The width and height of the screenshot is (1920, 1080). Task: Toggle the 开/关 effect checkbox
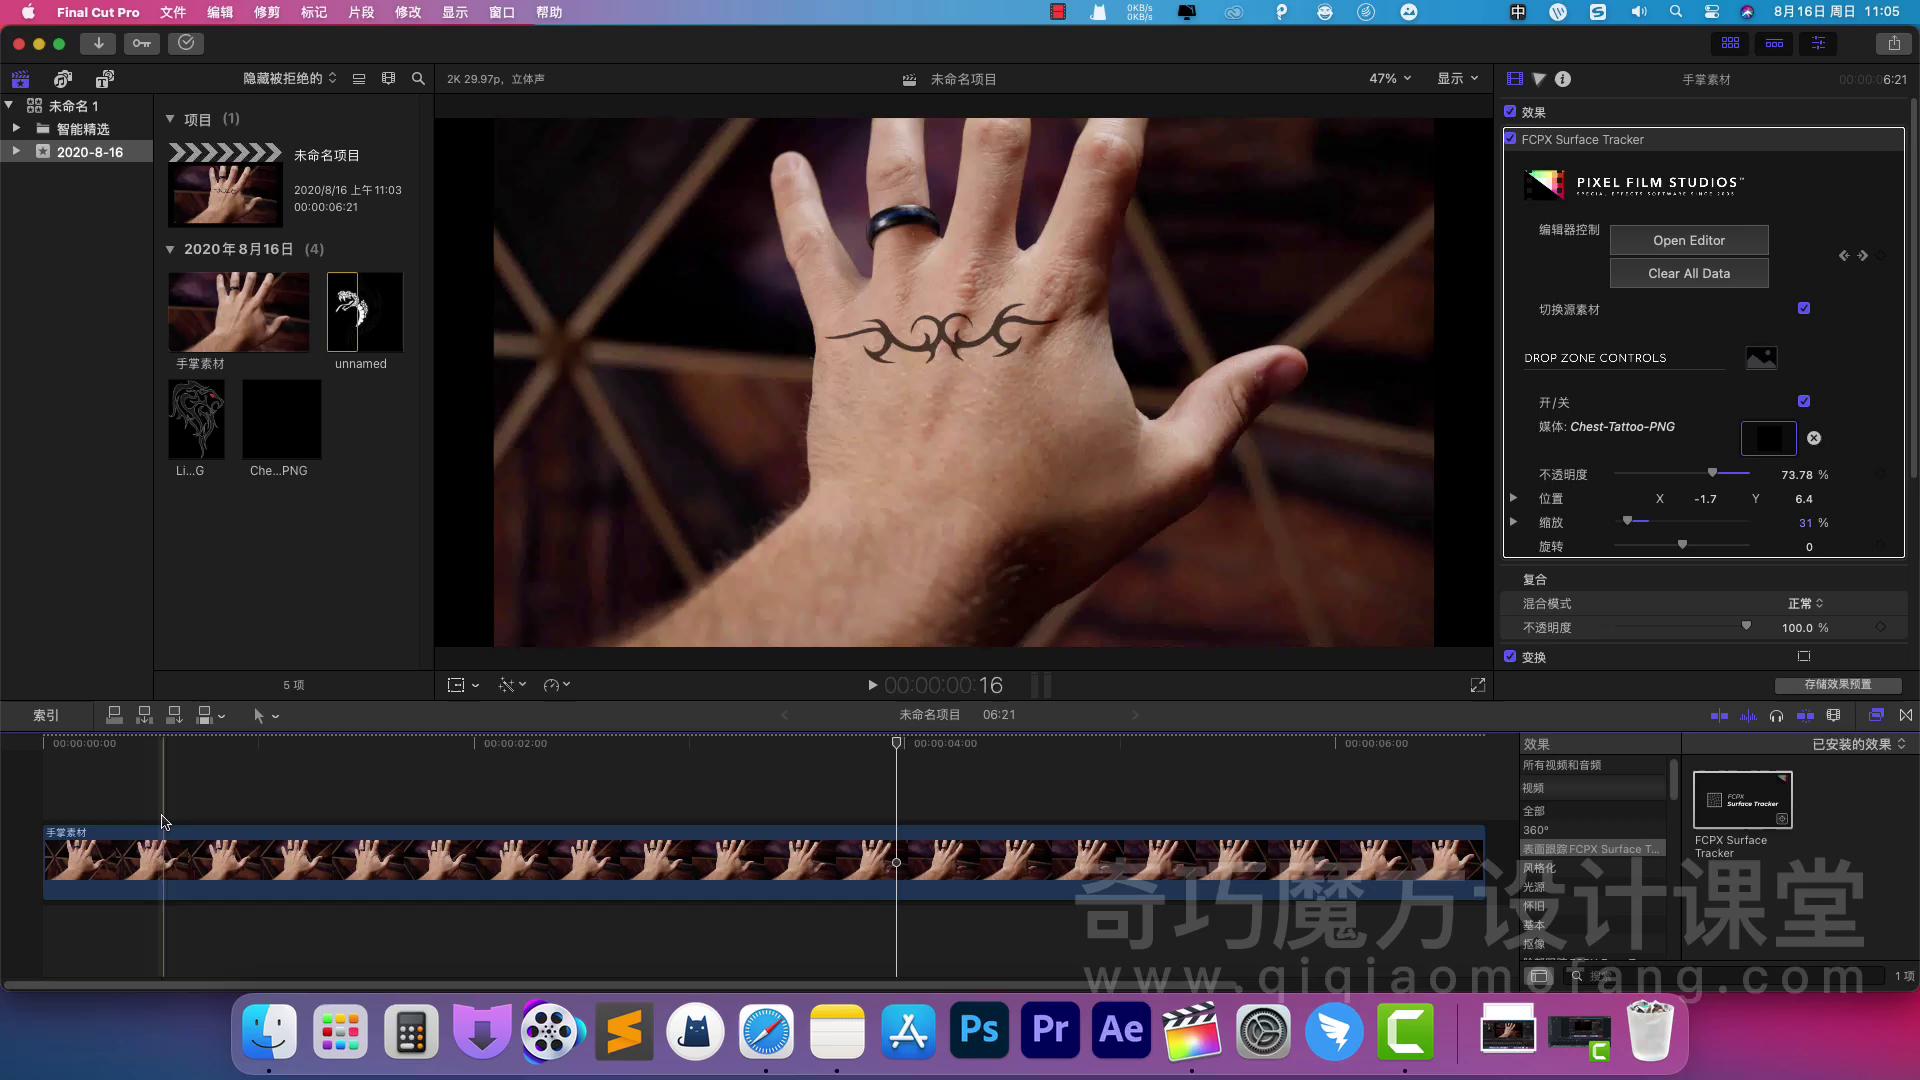[1804, 401]
